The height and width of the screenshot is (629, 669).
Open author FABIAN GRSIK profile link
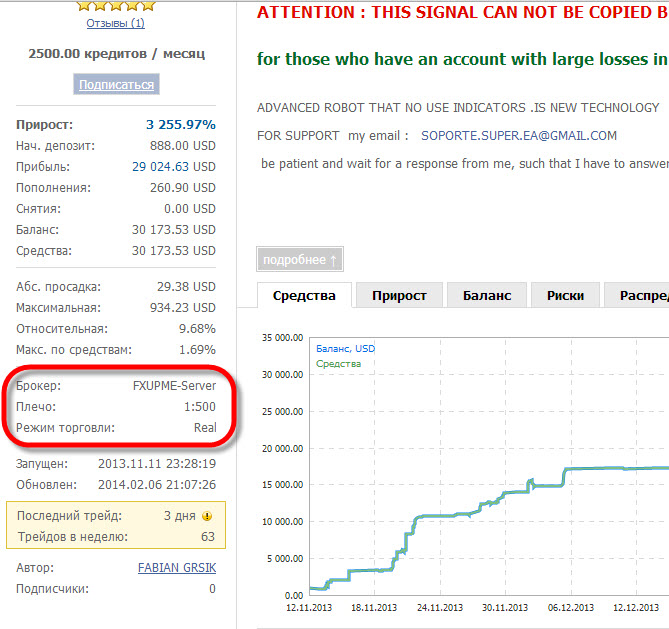point(176,568)
